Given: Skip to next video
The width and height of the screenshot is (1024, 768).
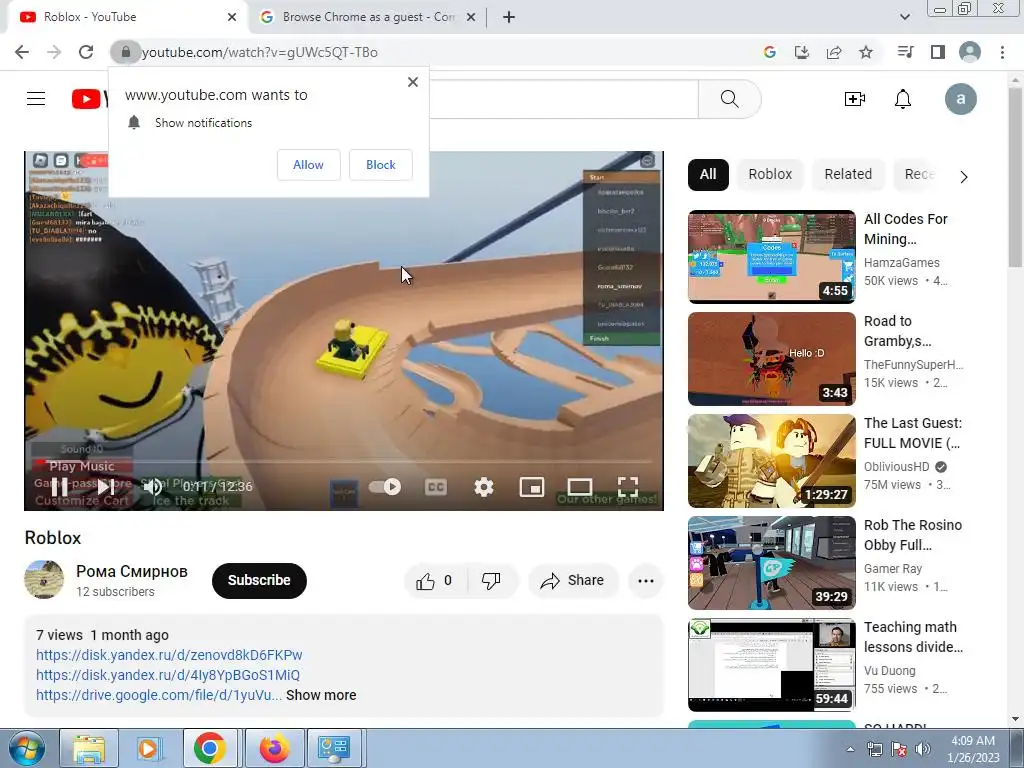Looking at the screenshot, I should [106, 487].
